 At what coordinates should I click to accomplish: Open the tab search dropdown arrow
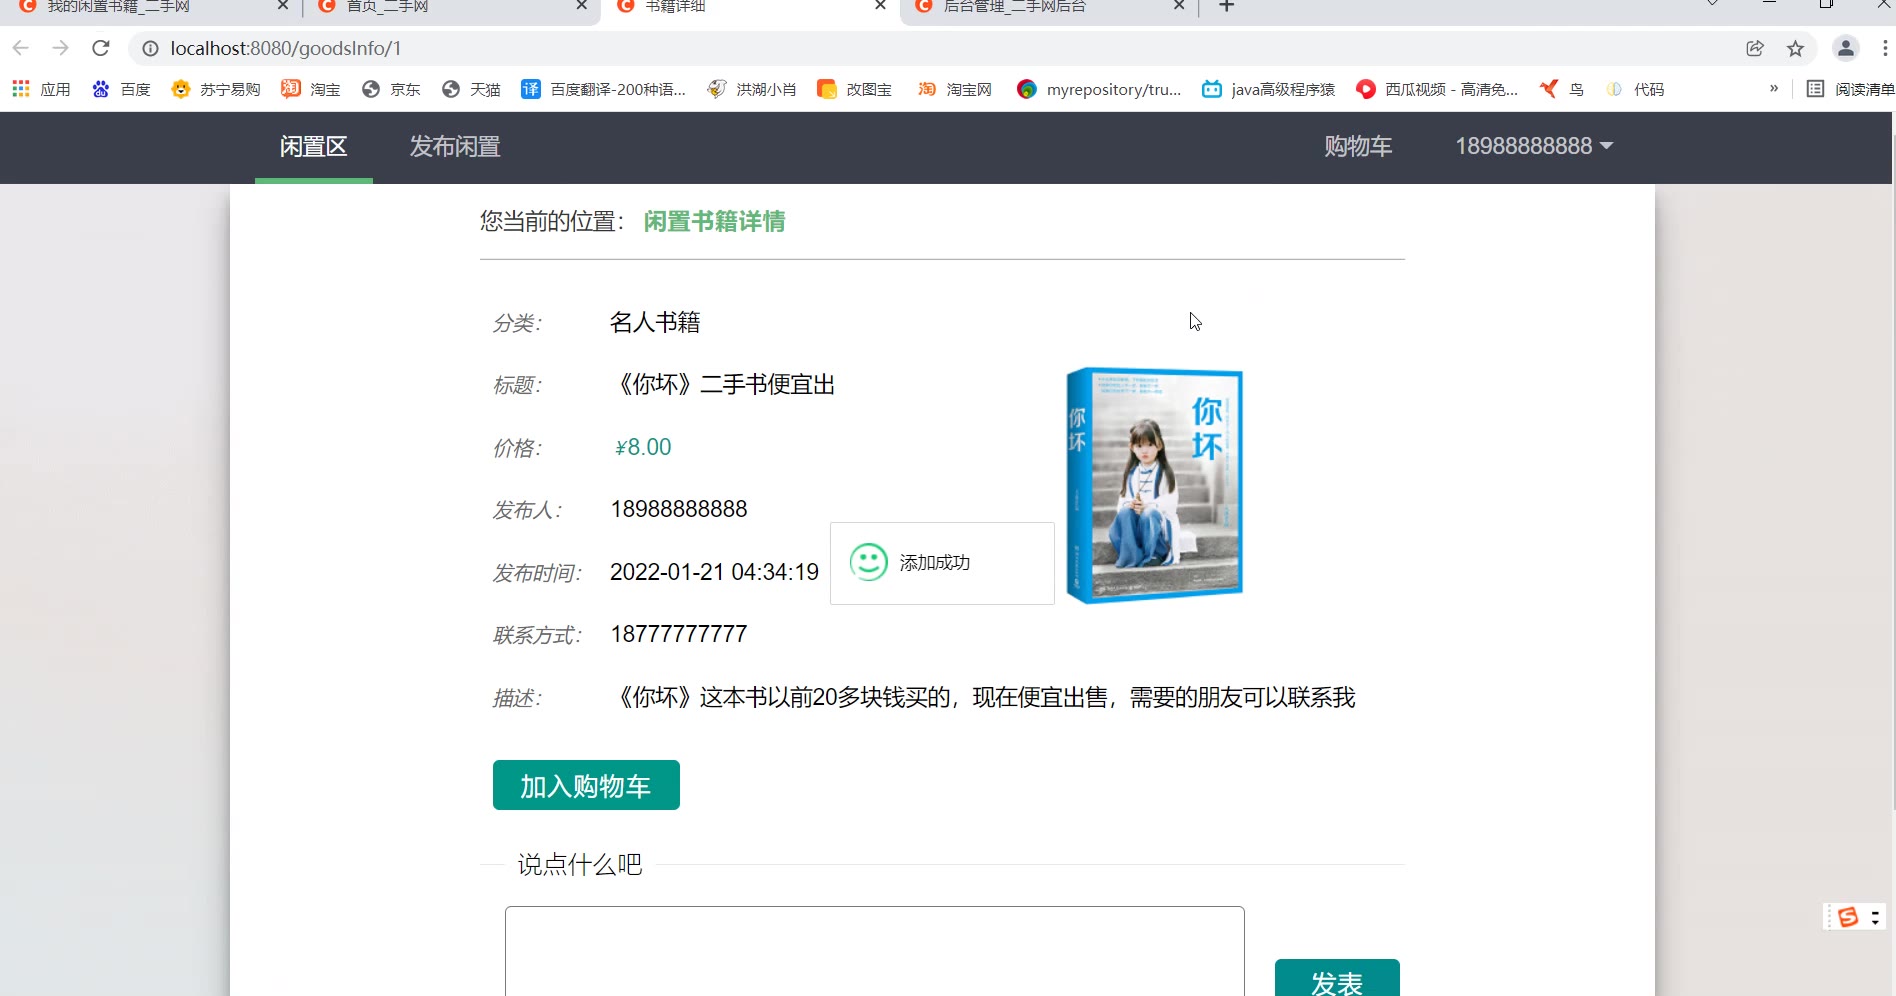(1712, 5)
